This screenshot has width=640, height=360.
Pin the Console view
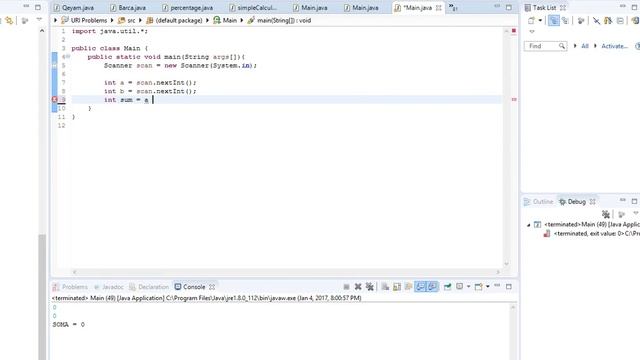447,287
